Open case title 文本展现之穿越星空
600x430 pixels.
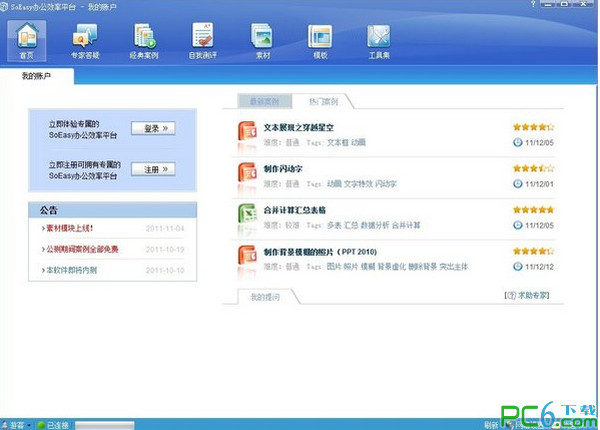(x=298, y=127)
